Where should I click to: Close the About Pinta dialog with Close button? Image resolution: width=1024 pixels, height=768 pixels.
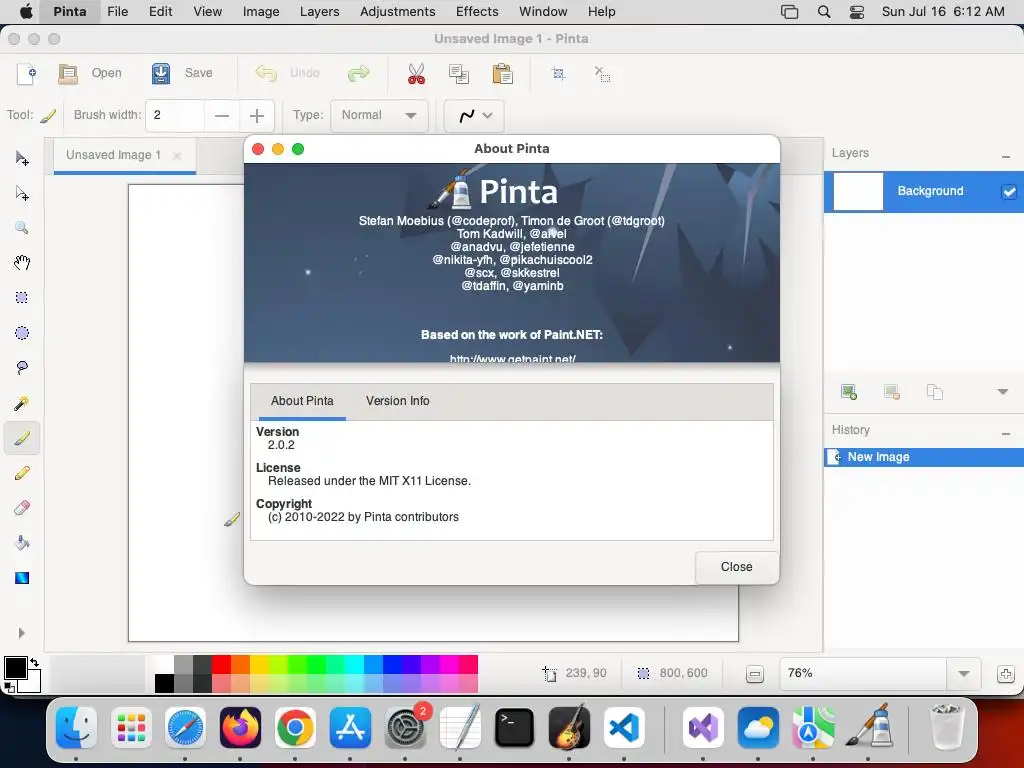pos(737,567)
